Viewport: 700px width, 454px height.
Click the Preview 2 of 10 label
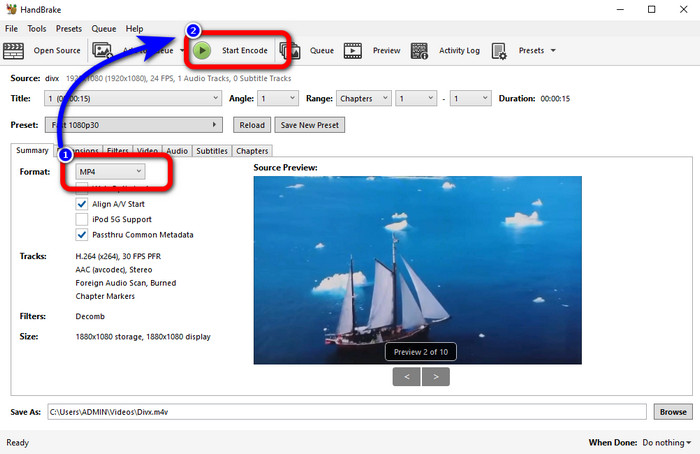(421, 352)
